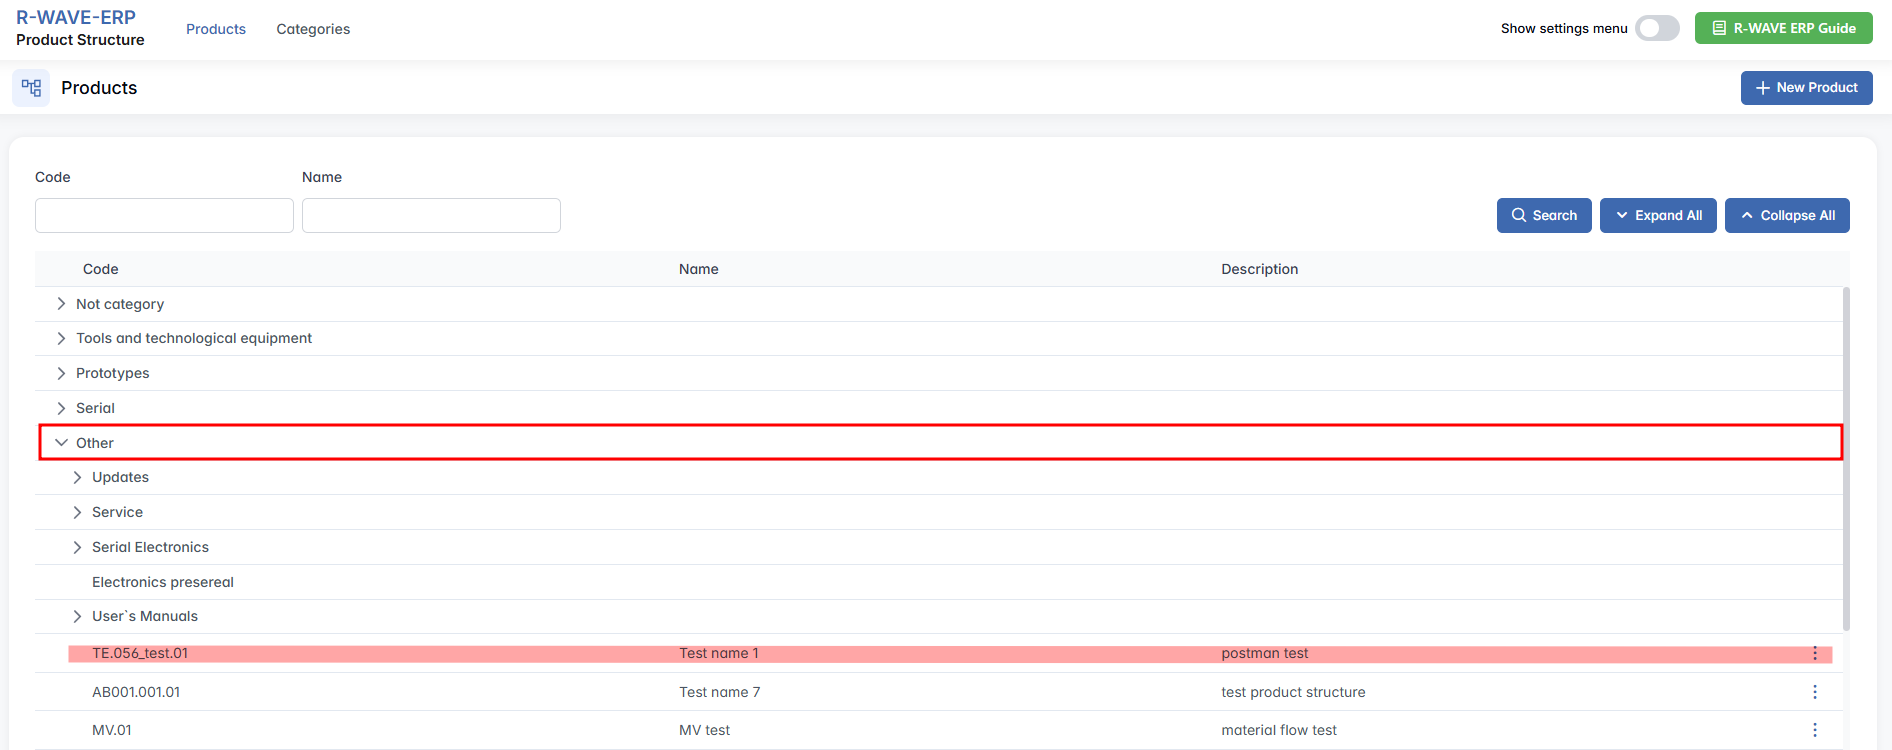The height and width of the screenshot is (750, 1892).
Task: Expand the Prototypes category chevron
Action: [x=61, y=373]
